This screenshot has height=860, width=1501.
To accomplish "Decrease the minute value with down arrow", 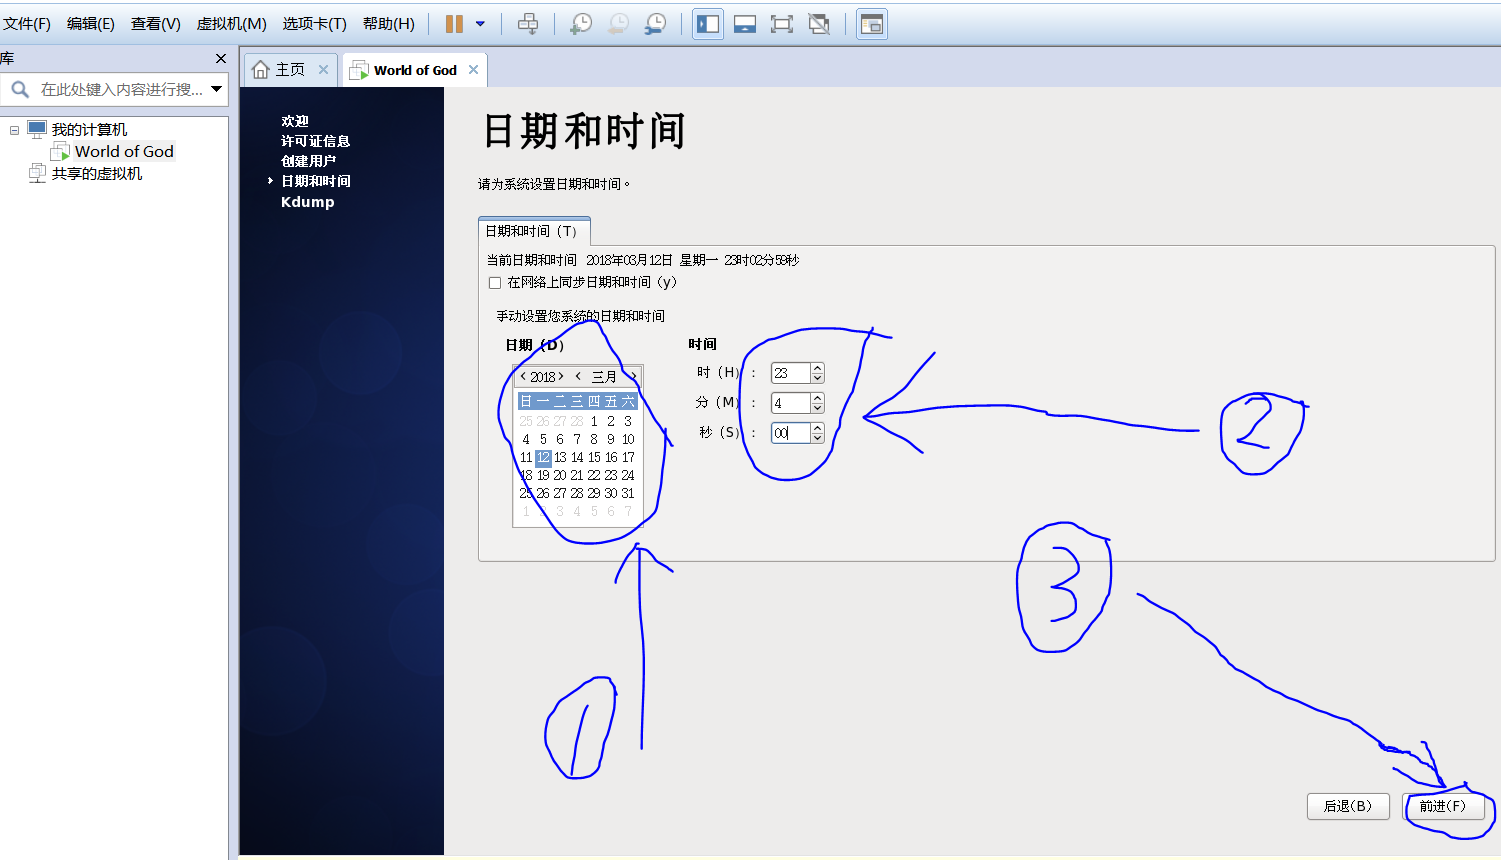I will coord(817,408).
